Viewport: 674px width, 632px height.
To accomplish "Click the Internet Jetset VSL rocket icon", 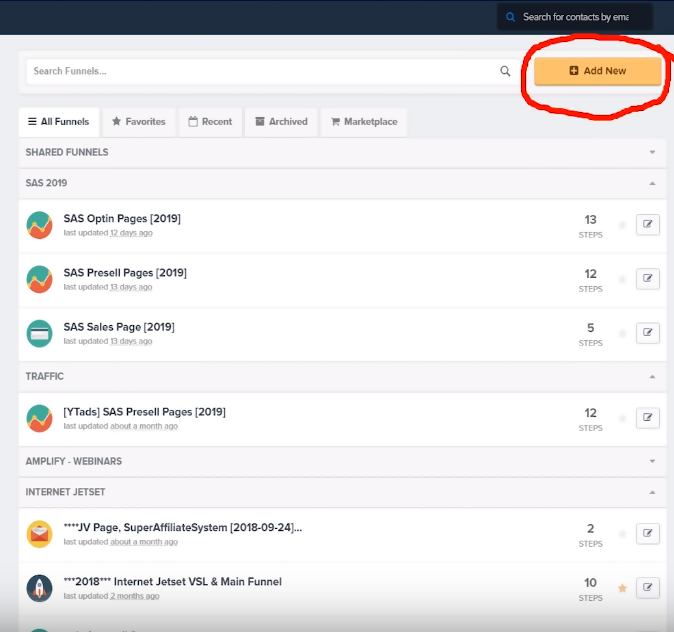I will [x=40, y=588].
